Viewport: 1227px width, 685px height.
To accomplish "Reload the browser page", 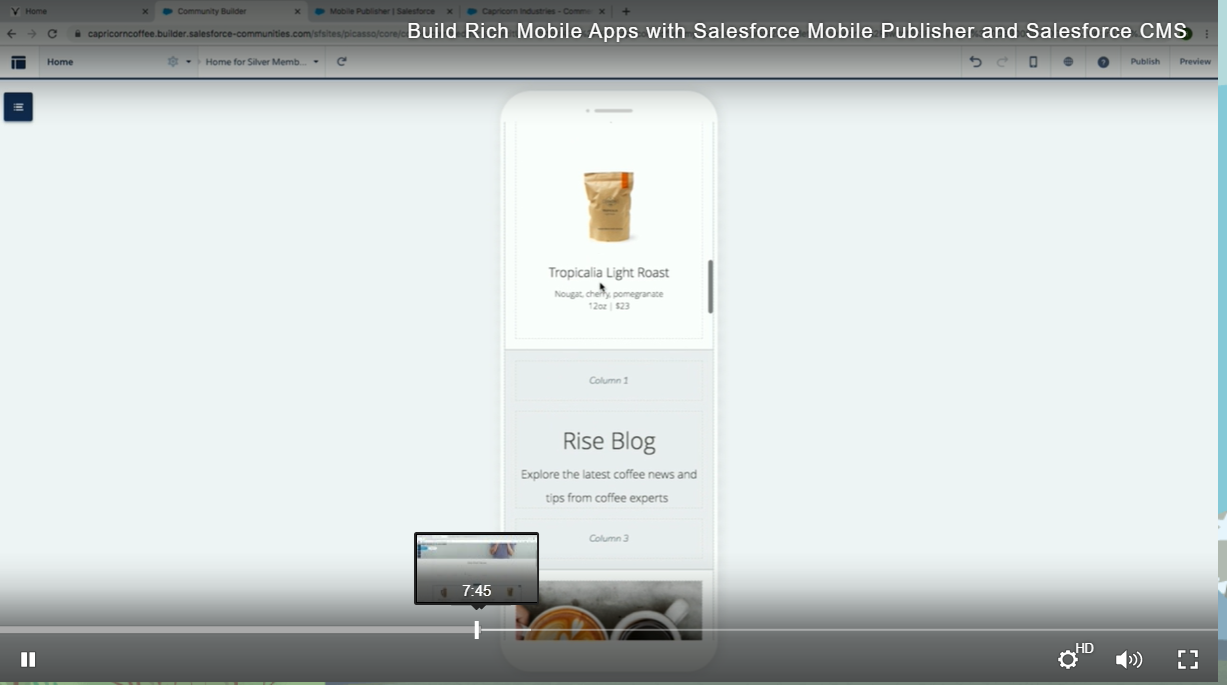I will [x=52, y=33].
